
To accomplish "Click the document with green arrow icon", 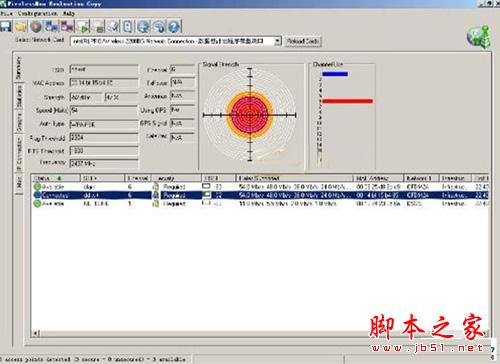I will pos(83,27).
